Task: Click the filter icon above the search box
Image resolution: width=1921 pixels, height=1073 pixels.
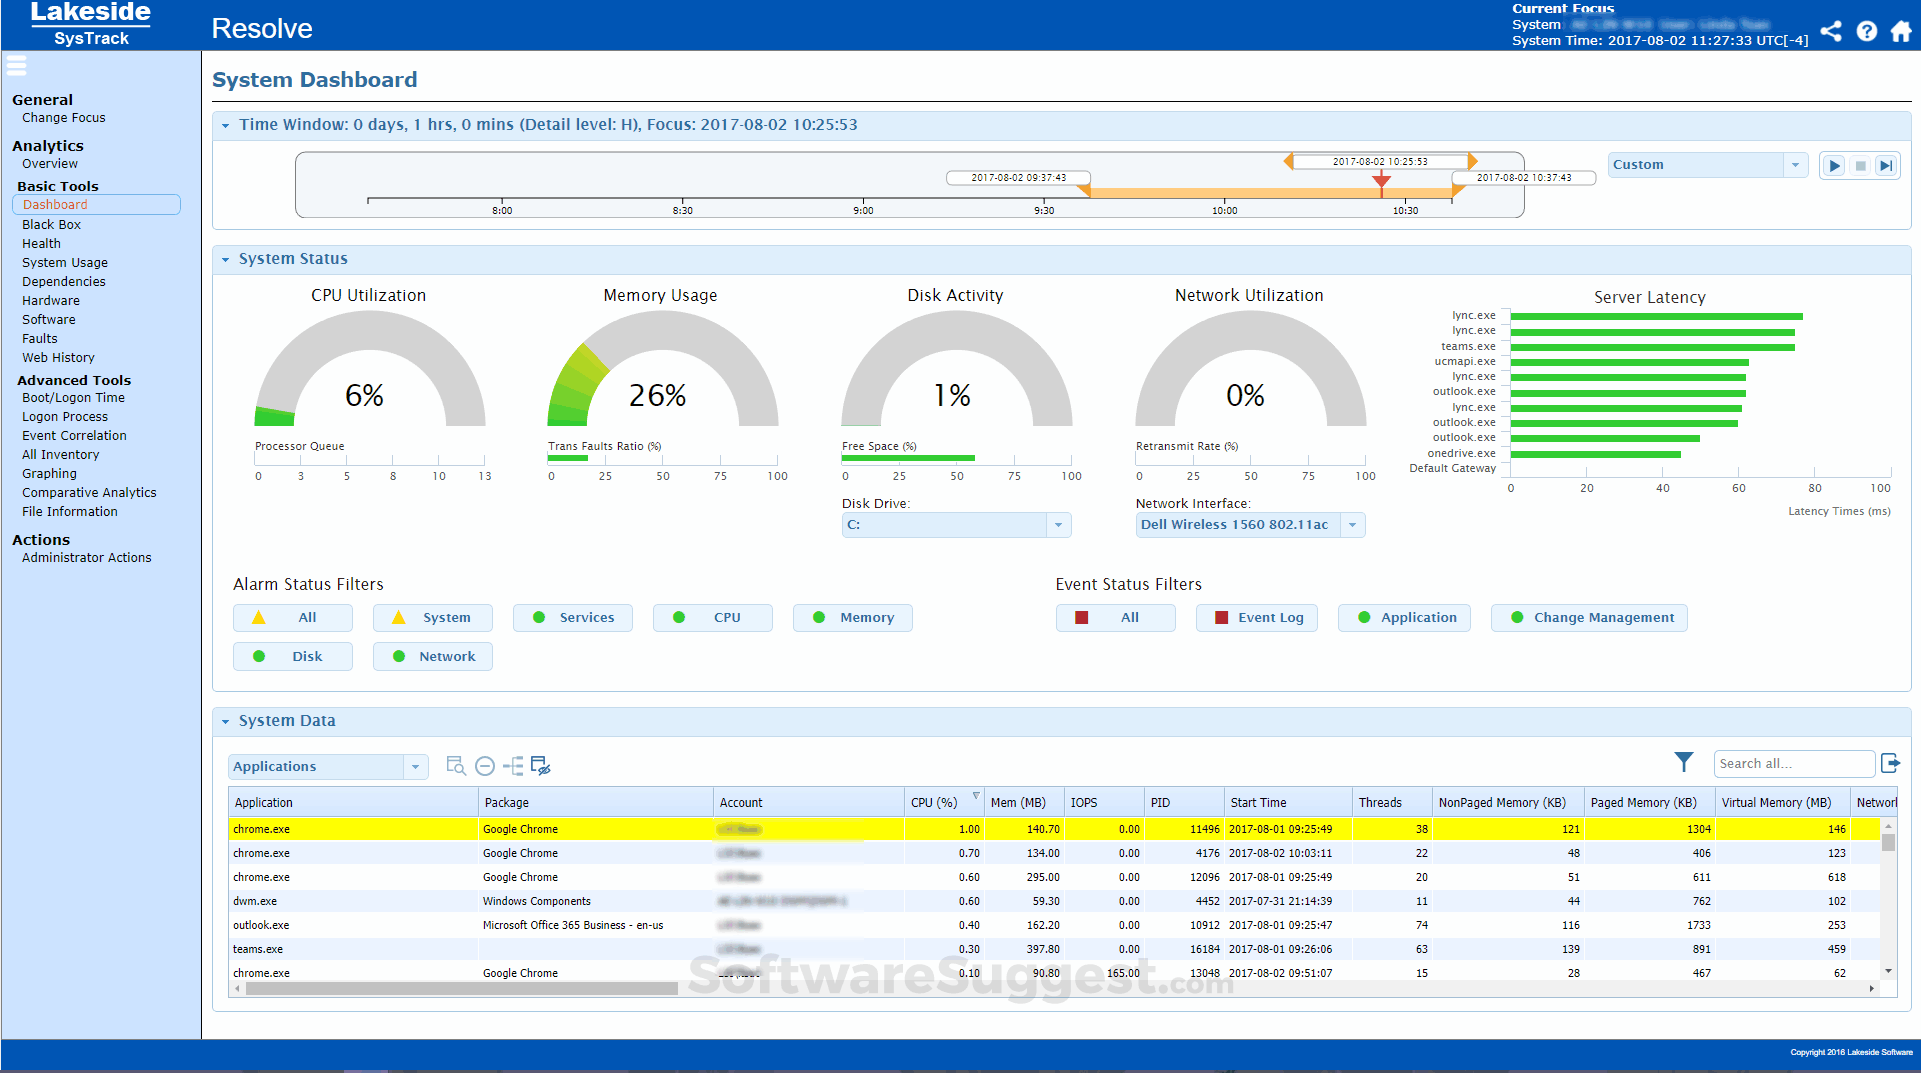Action: [x=1684, y=762]
